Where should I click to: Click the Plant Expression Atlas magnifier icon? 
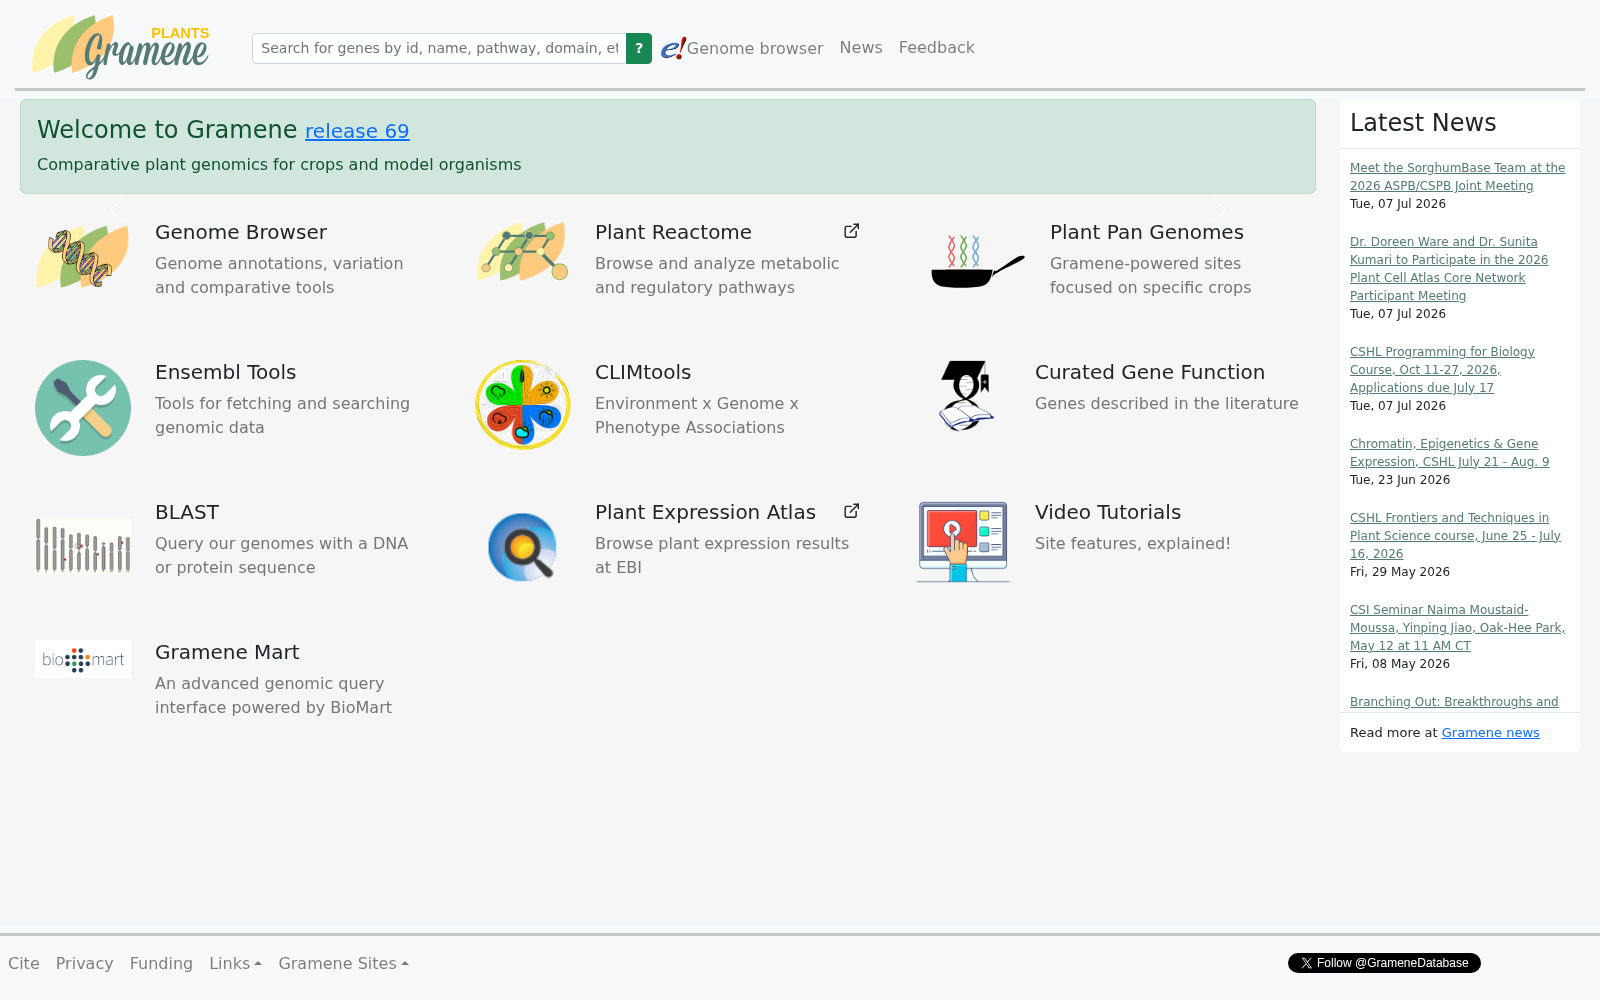[523, 546]
